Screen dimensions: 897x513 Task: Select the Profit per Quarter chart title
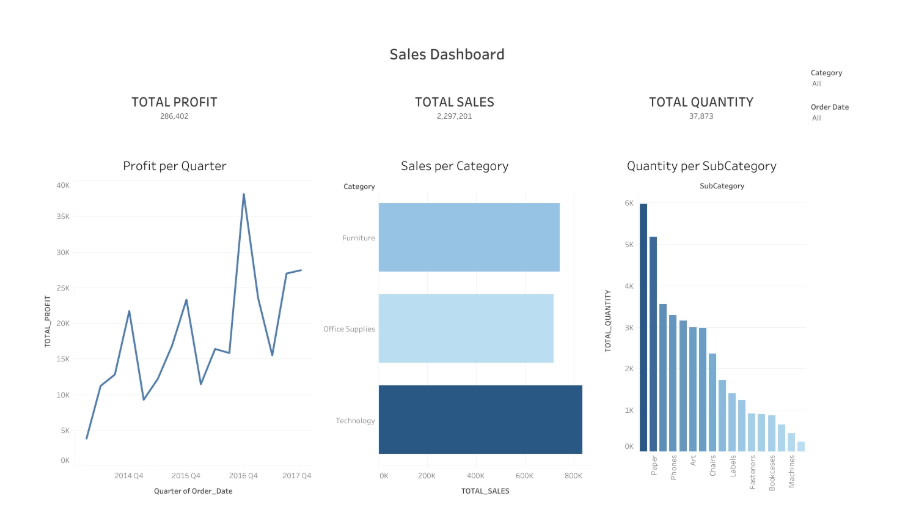coord(174,166)
